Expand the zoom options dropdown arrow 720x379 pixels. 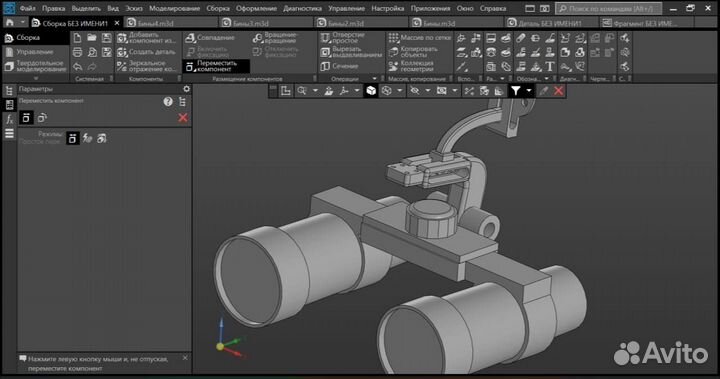click(x=315, y=91)
